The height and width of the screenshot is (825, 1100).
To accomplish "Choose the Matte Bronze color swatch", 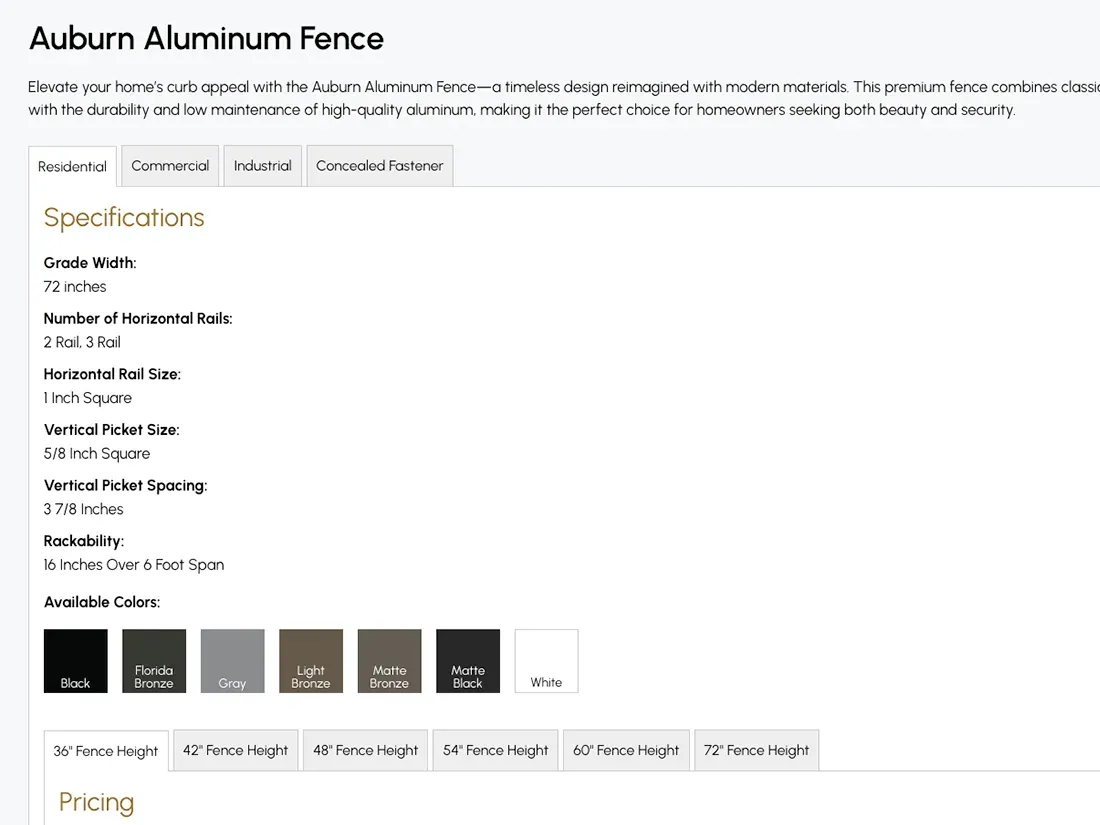I will pyautogui.click(x=390, y=661).
